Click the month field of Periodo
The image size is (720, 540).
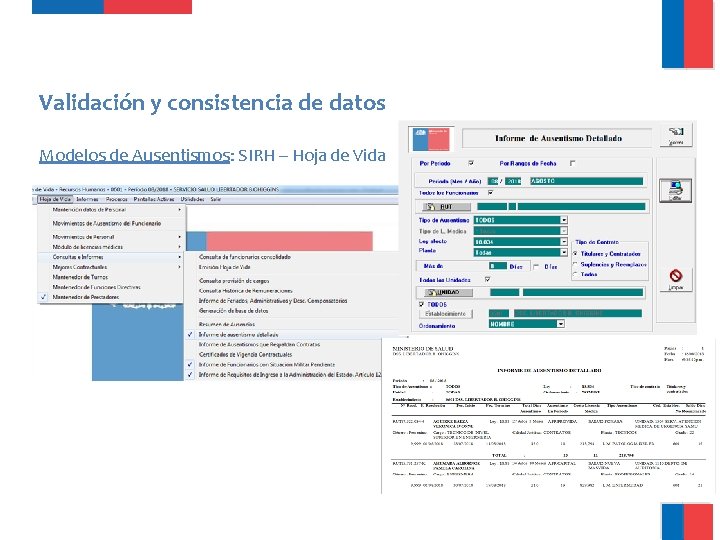tap(493, 181)
